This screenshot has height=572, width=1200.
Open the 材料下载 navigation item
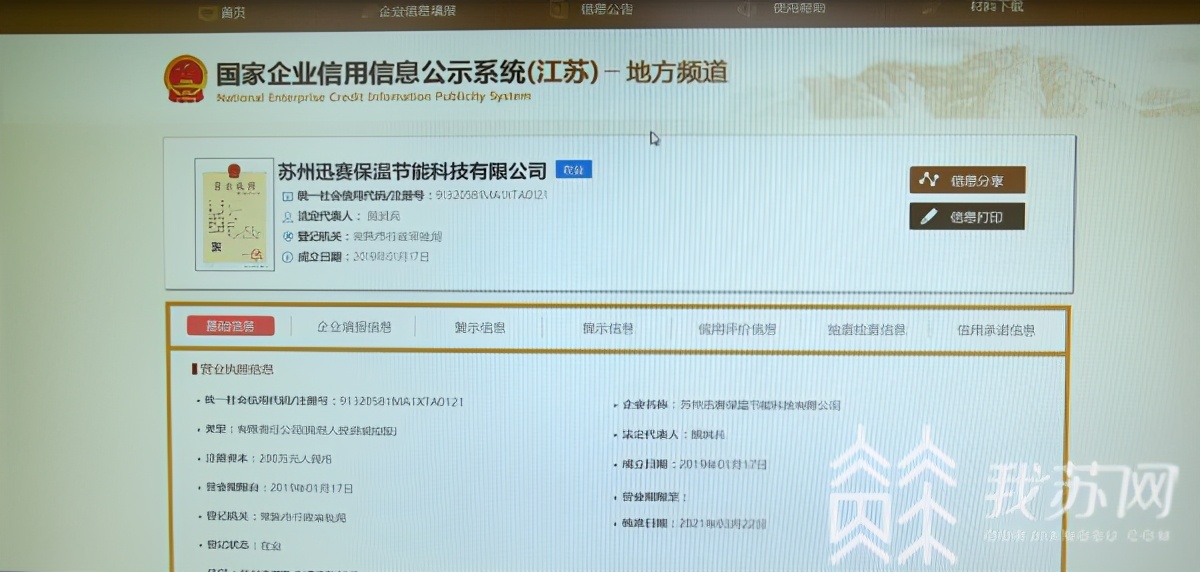[x=997, y=7]
